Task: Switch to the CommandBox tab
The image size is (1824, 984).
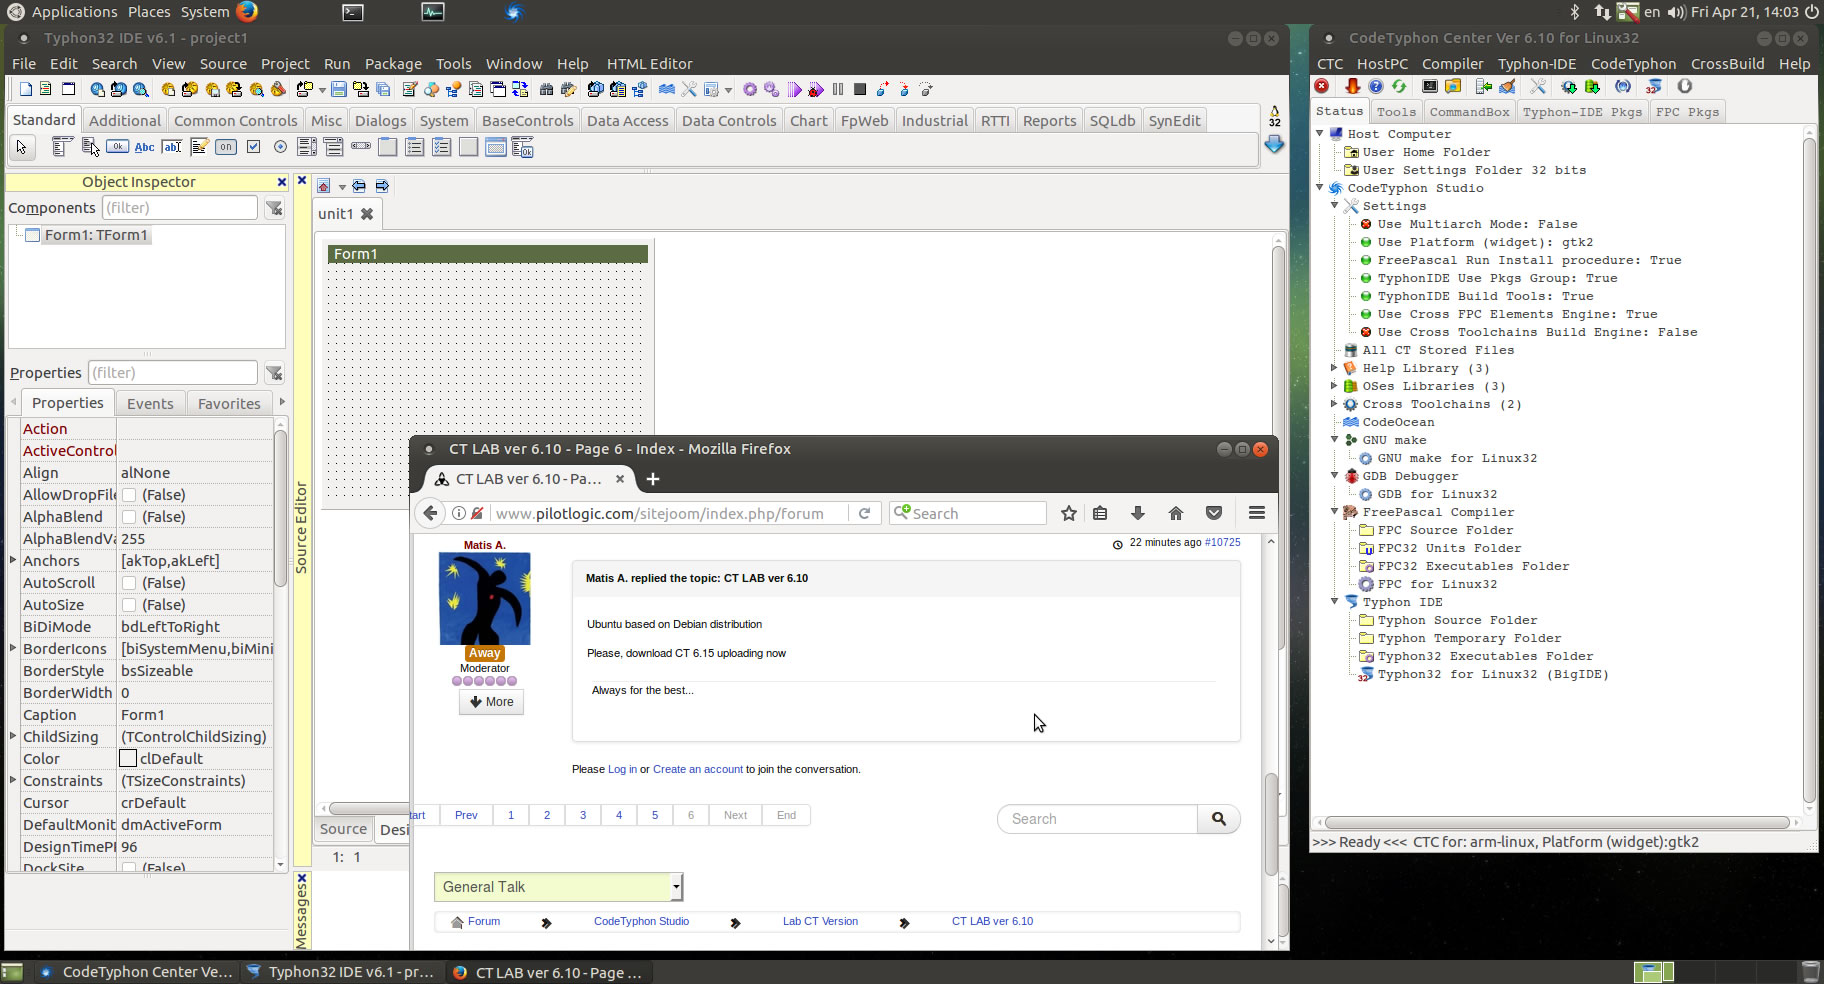Action: point(1469,112)
